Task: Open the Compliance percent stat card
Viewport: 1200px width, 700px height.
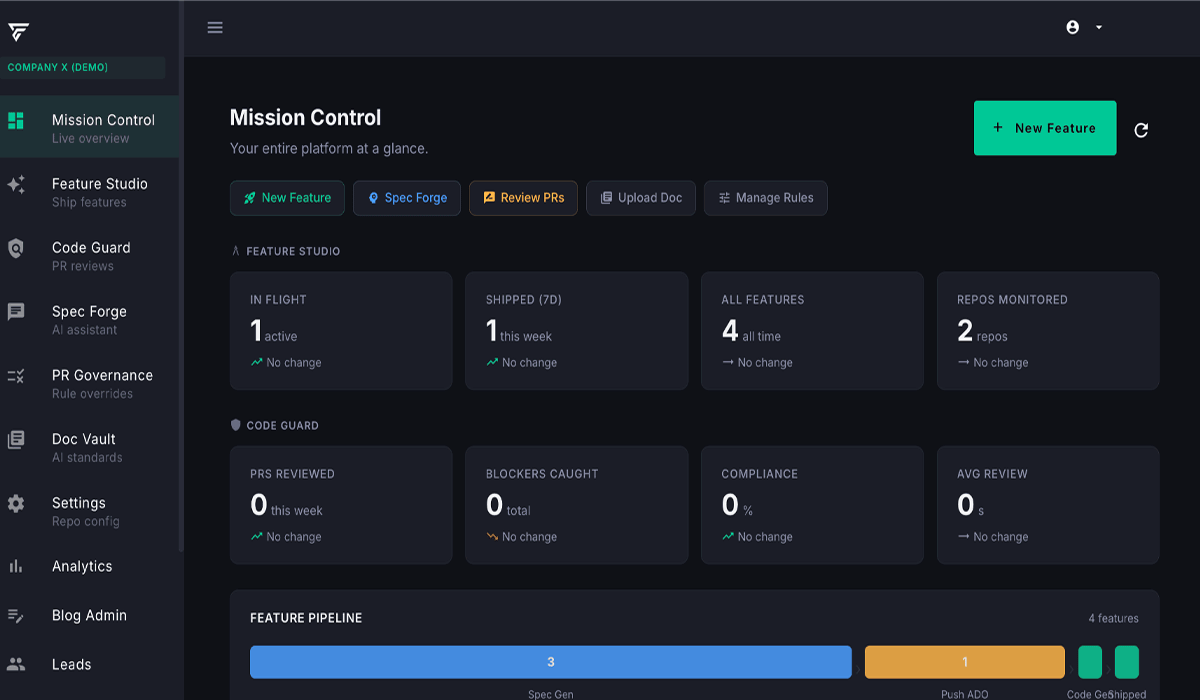Action: [x=812, y=505]
